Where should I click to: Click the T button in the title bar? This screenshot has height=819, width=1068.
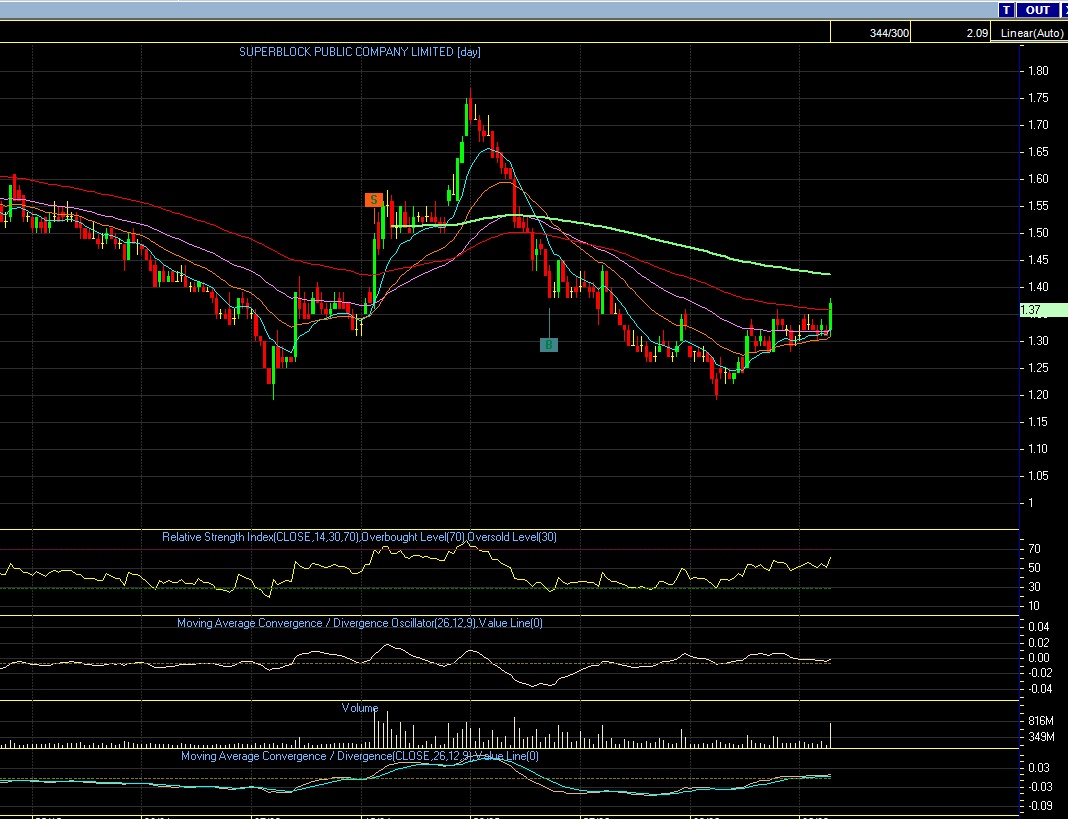[x=1006, y=10]
